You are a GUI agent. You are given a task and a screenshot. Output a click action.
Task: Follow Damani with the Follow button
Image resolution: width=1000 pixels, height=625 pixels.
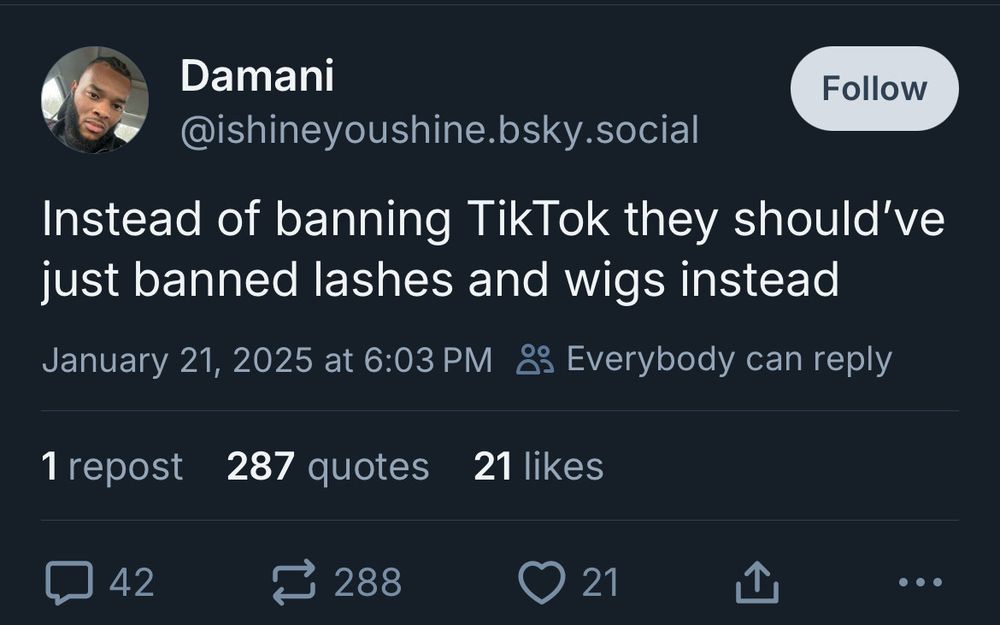pos(874,88)
